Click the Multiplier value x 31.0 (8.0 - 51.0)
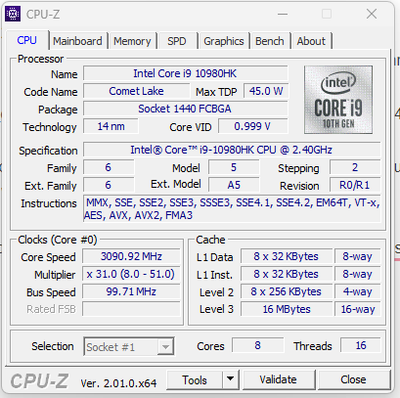The height and width of the screenshot is (398, 400). pos(131,274)
